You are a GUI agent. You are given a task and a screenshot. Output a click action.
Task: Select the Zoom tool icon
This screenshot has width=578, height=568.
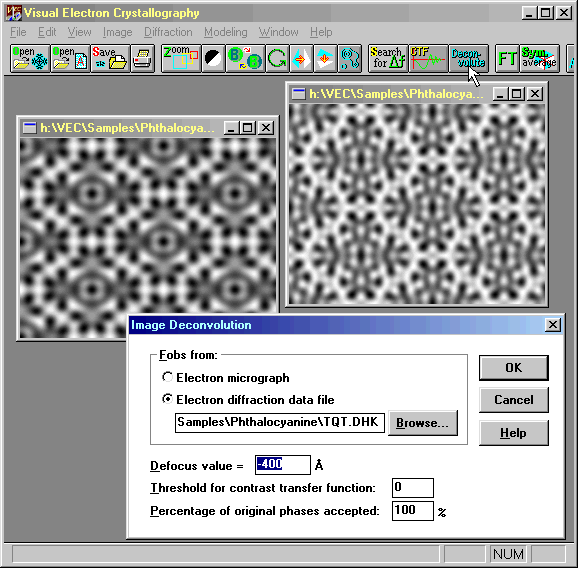(181, 59)
